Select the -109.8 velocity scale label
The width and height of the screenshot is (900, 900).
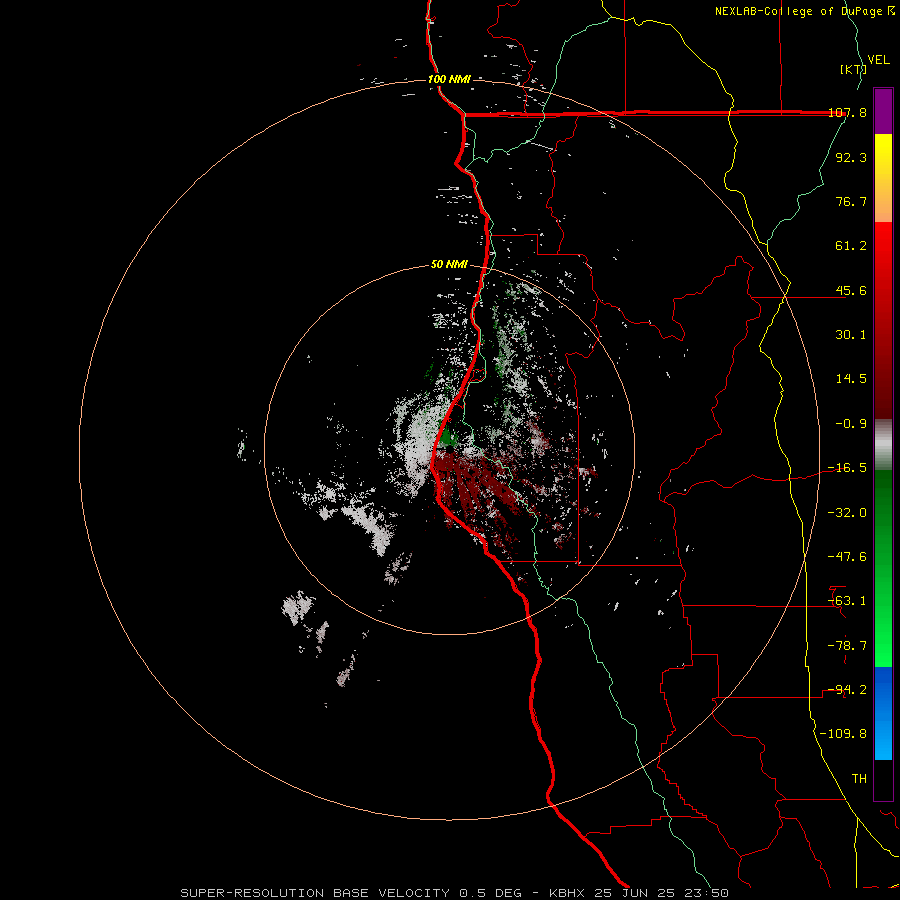tap(844, 734)
